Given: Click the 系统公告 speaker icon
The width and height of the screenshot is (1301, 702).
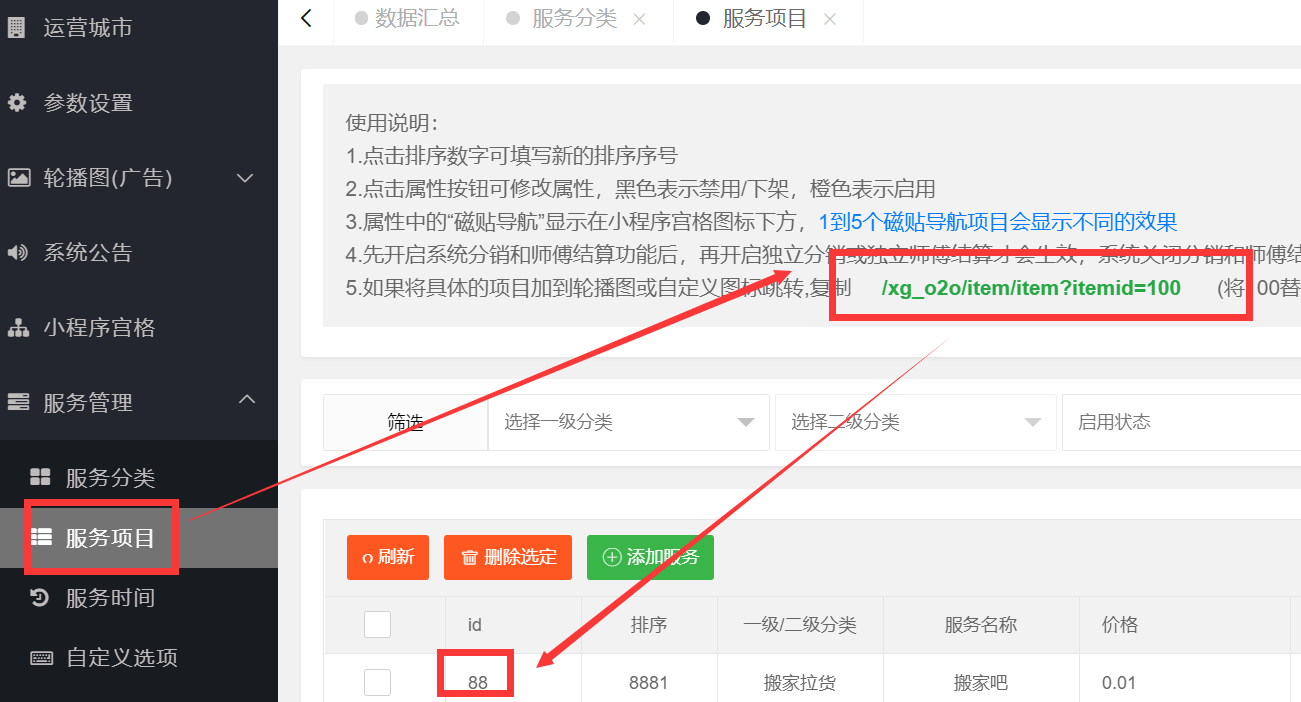Looking at the screenshot, I should tap(18, 252).
